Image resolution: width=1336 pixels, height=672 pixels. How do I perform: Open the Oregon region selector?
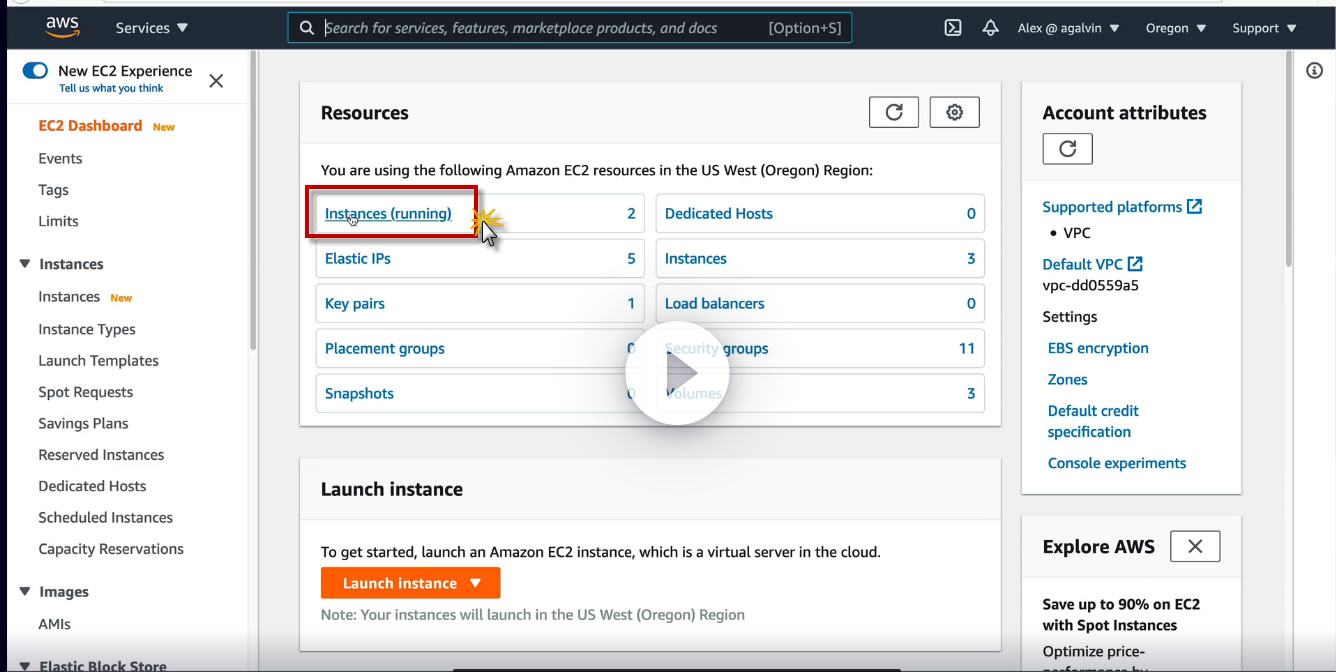[1176, 28]
